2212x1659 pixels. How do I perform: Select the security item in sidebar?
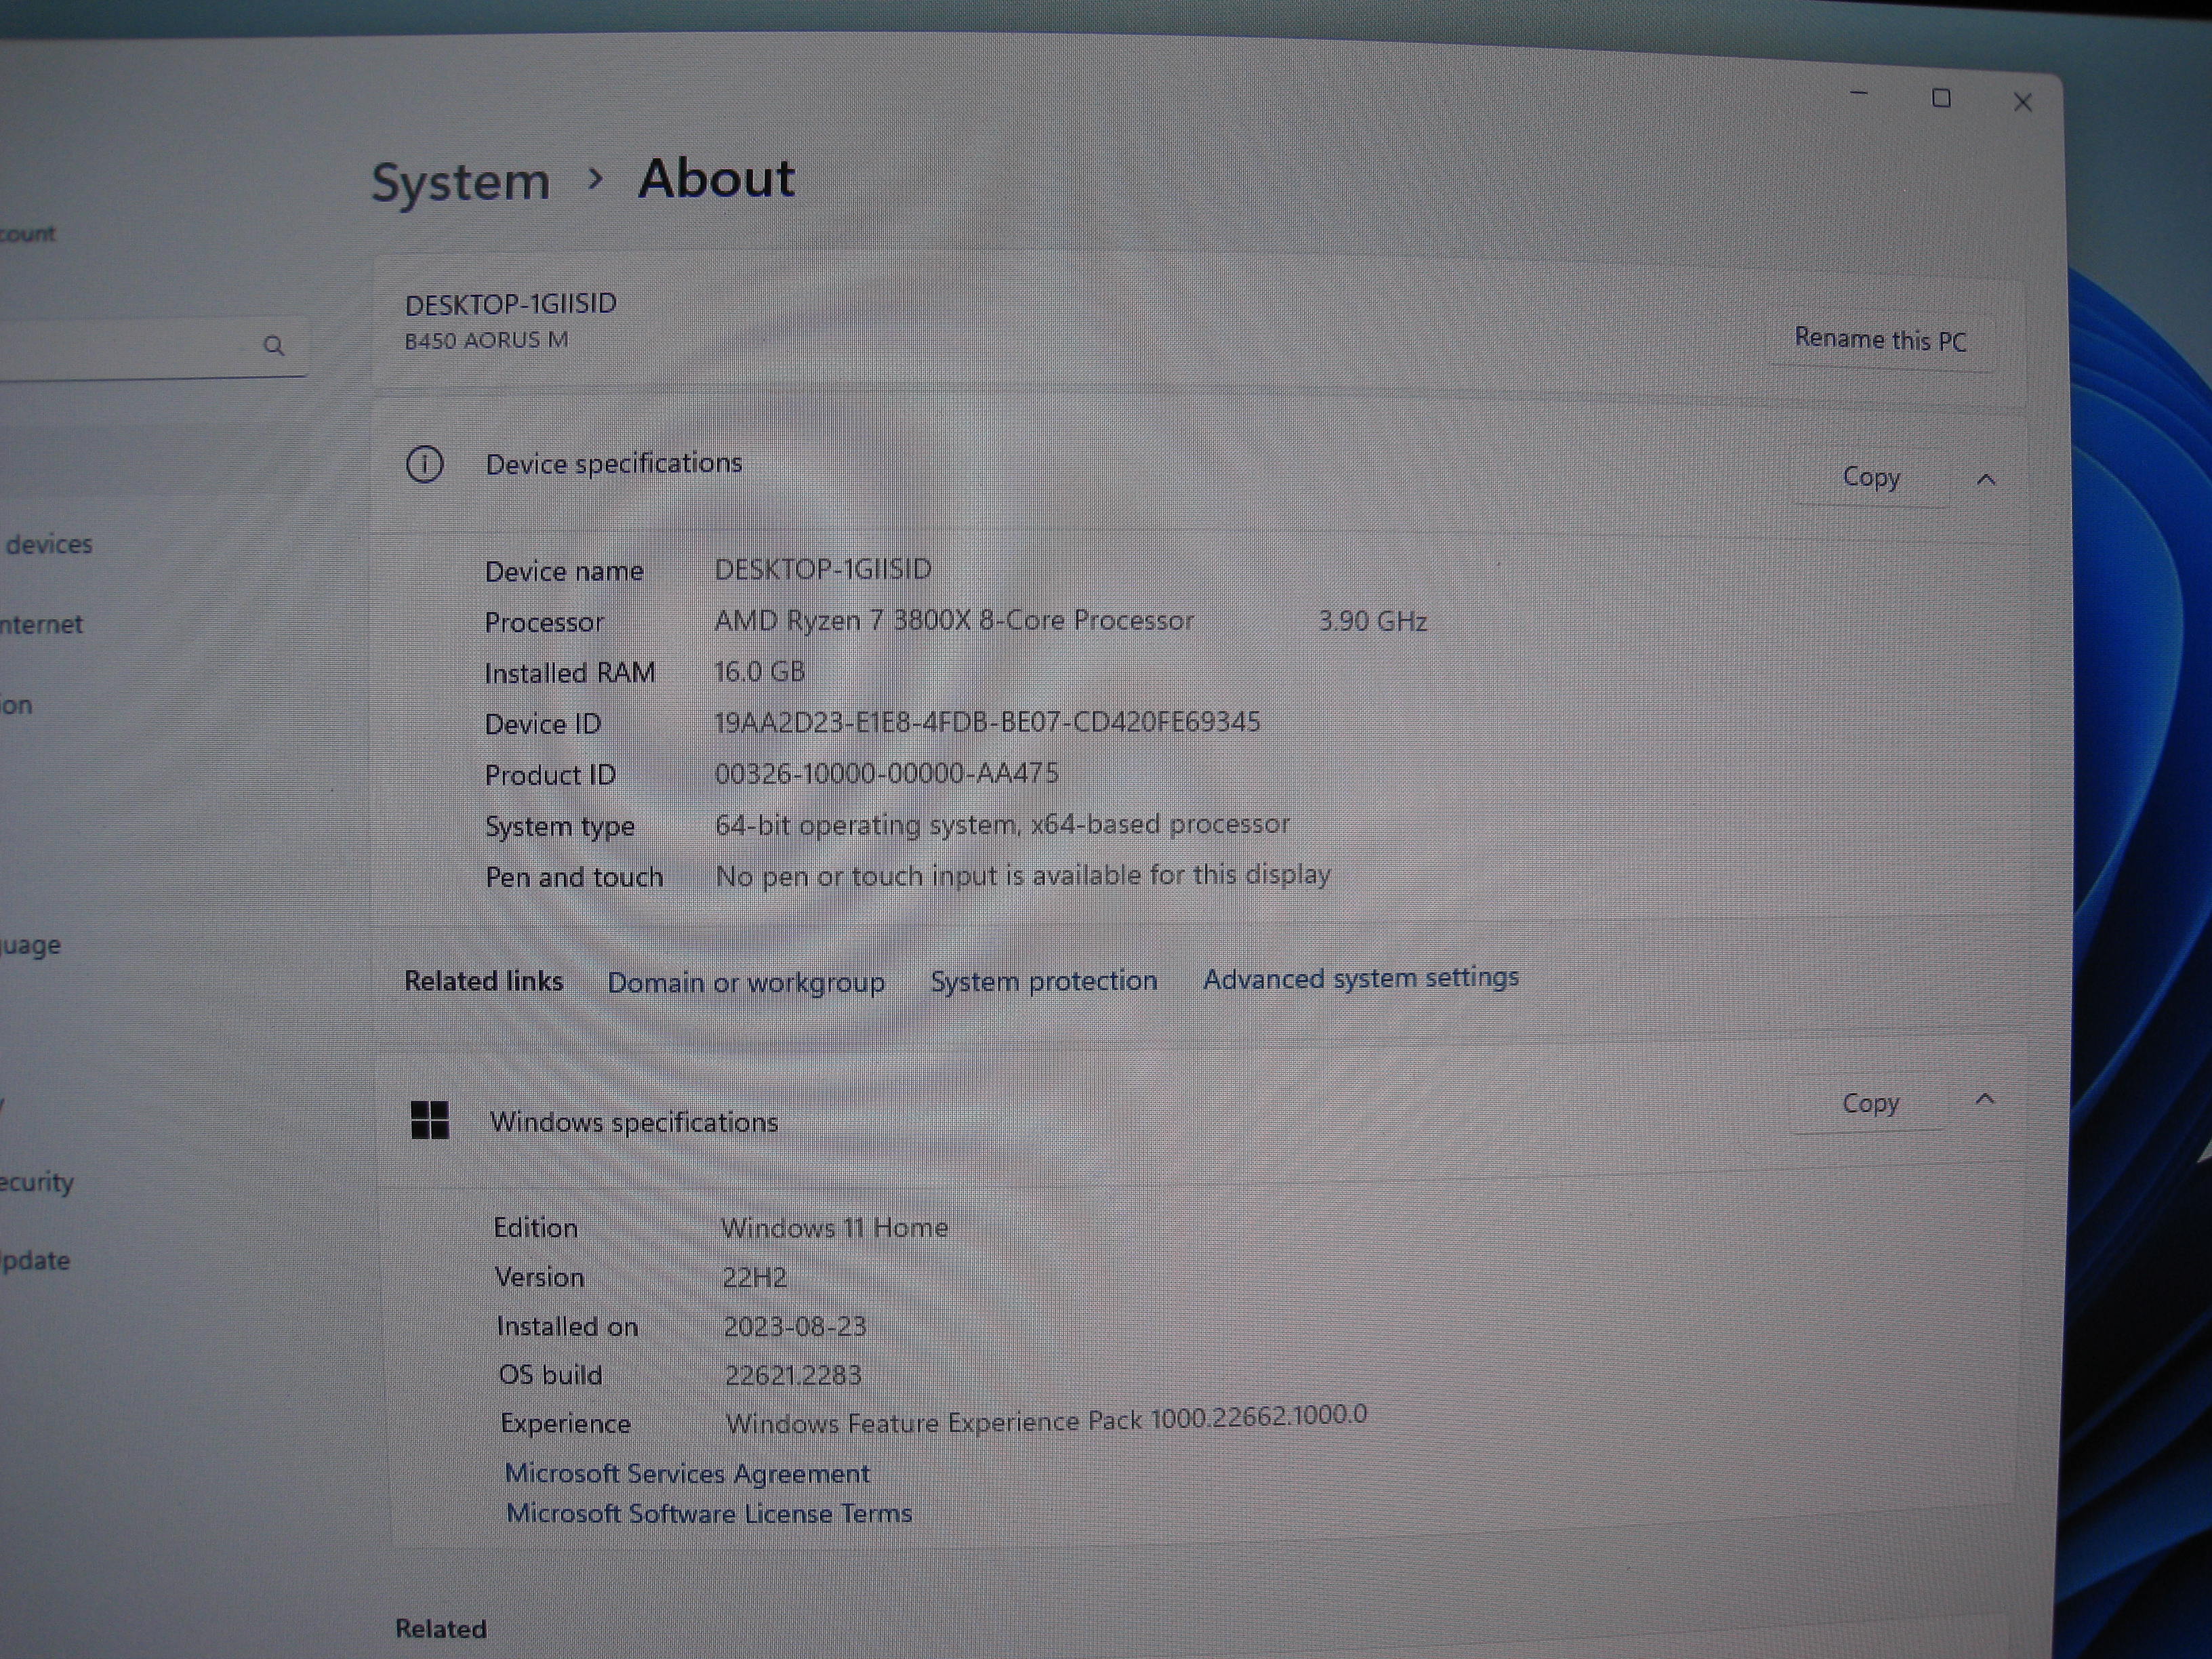pos(37,1182)
